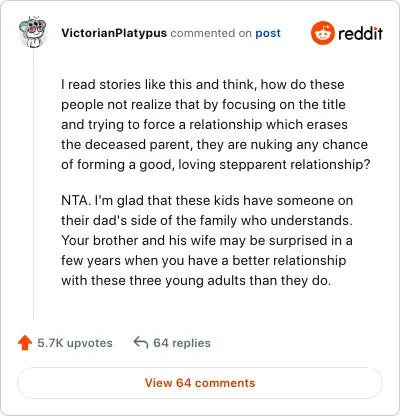Follow the blue "post" link
Image resolution: width=400 pixels, height=416 pixels.
268,33
